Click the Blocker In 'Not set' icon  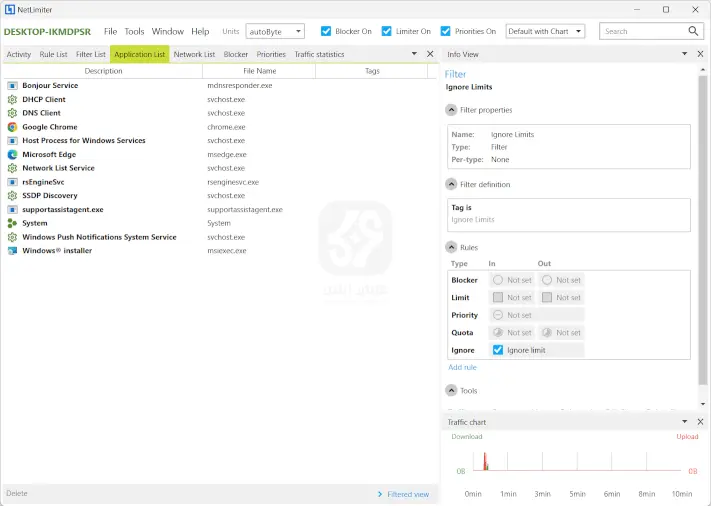498,280
